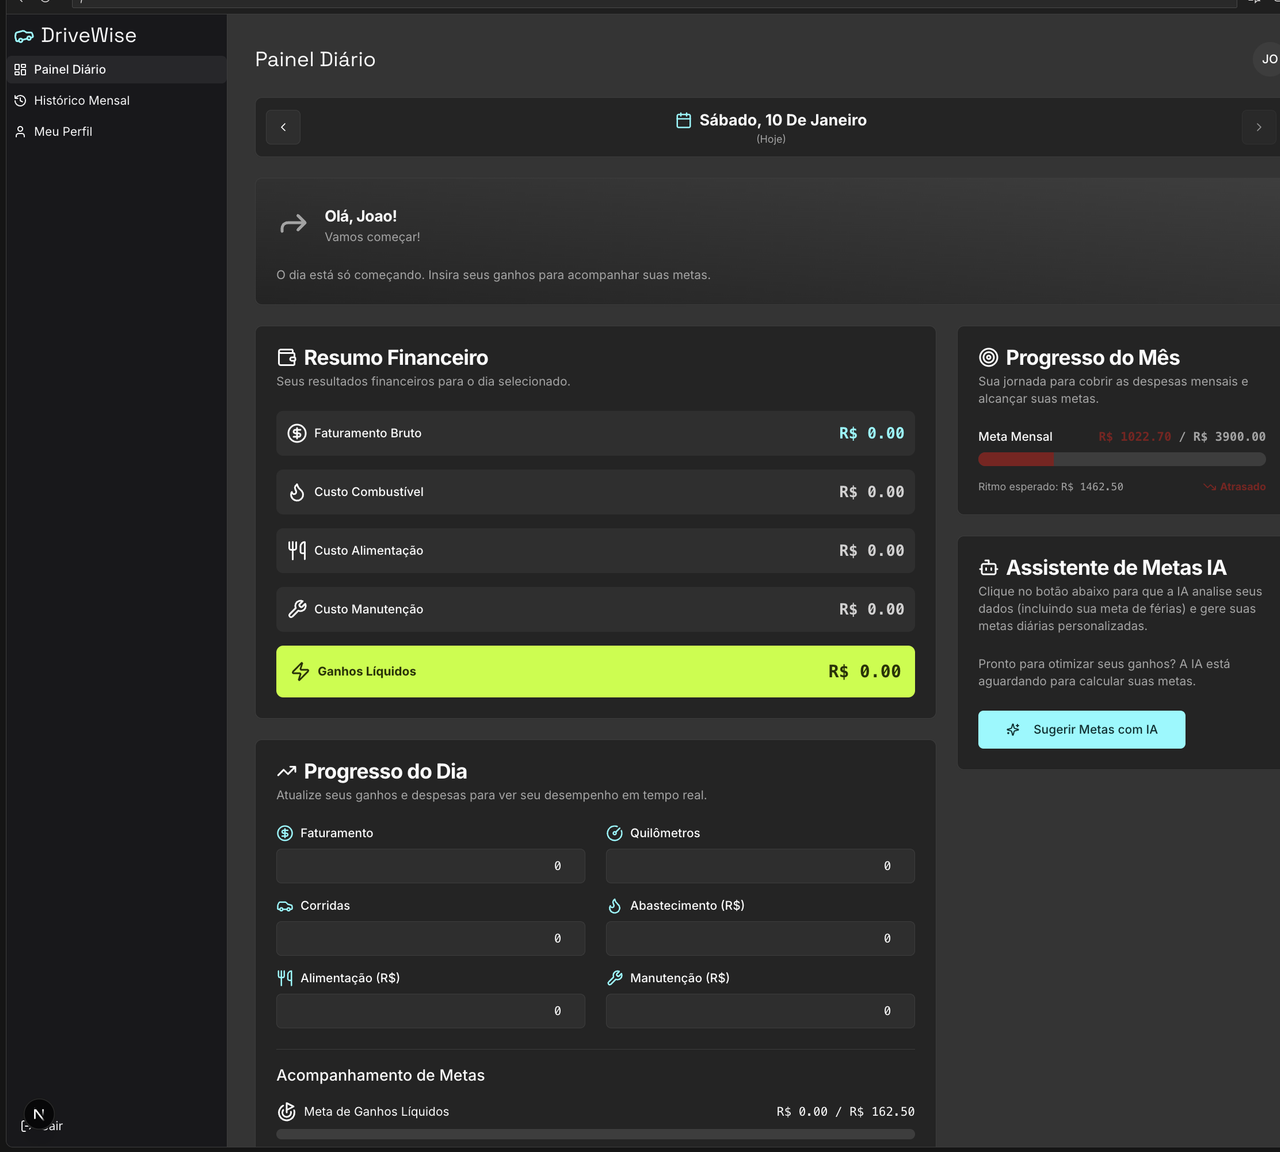
Task: Click the utensils icon in Custo Alimentação row
Action: 297,550
